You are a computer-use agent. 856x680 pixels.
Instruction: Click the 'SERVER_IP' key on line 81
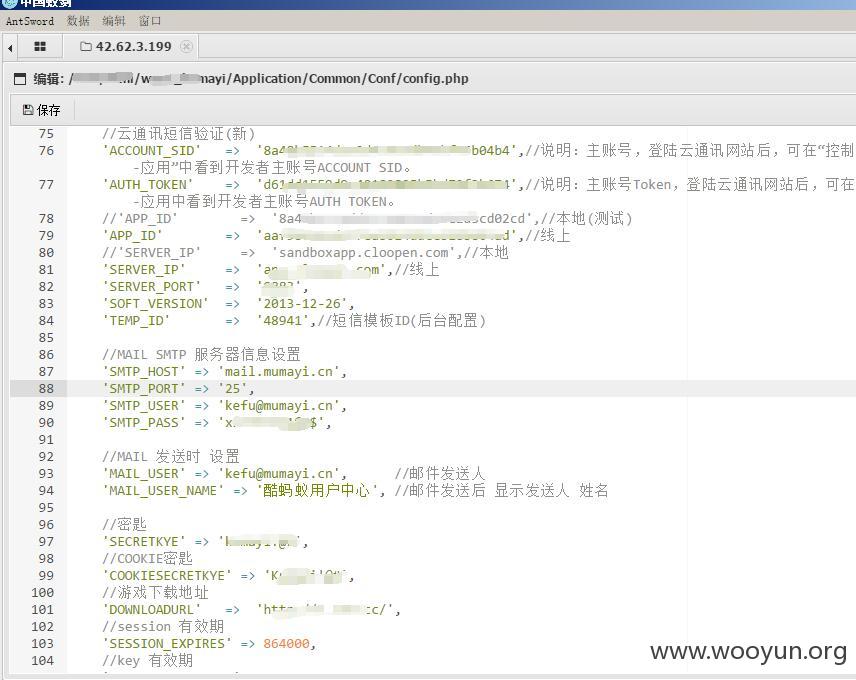pos(144,270)
